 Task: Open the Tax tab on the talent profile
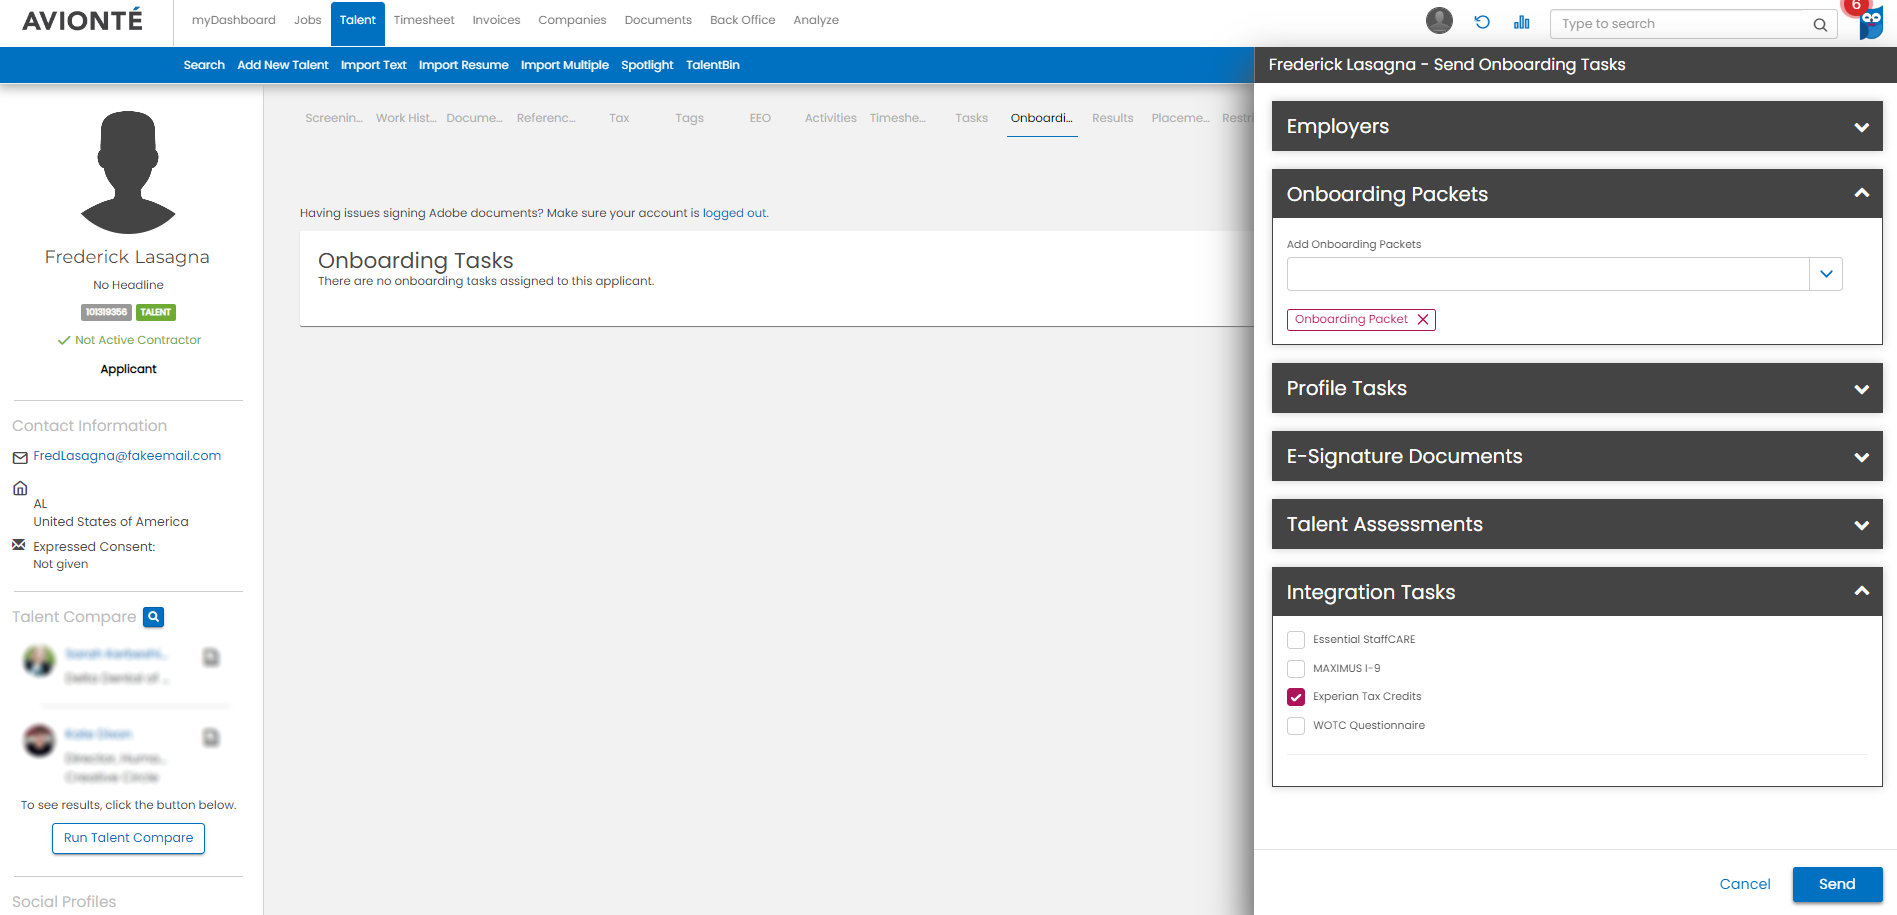click(618, 118)
